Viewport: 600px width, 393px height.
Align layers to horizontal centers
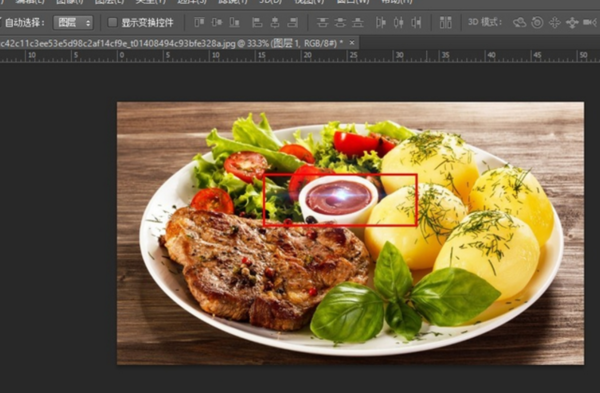tap(275, 23)
